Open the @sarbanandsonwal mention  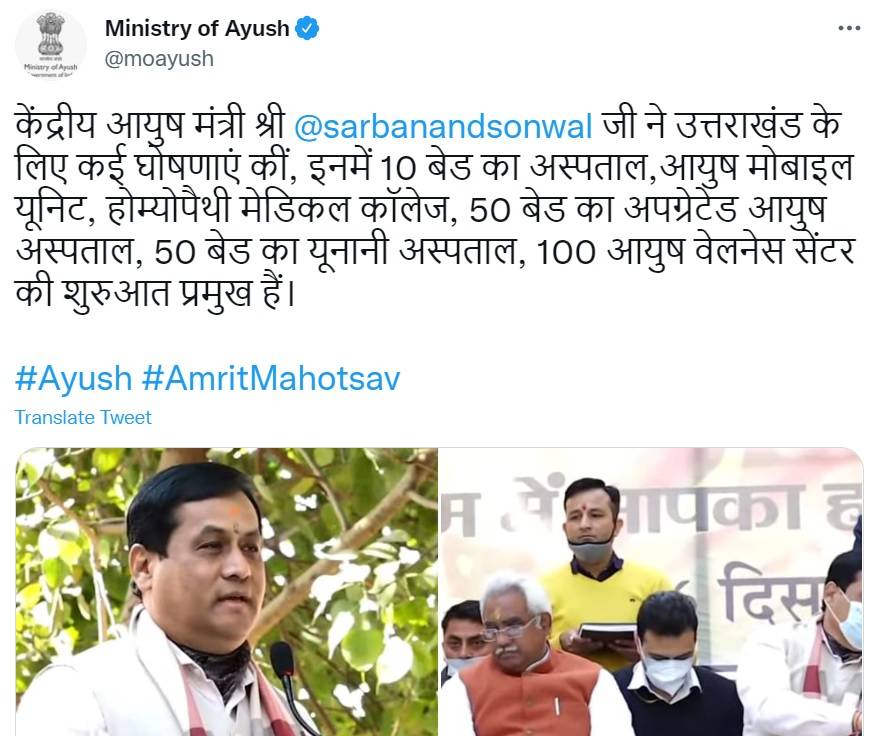click(443, 126)
